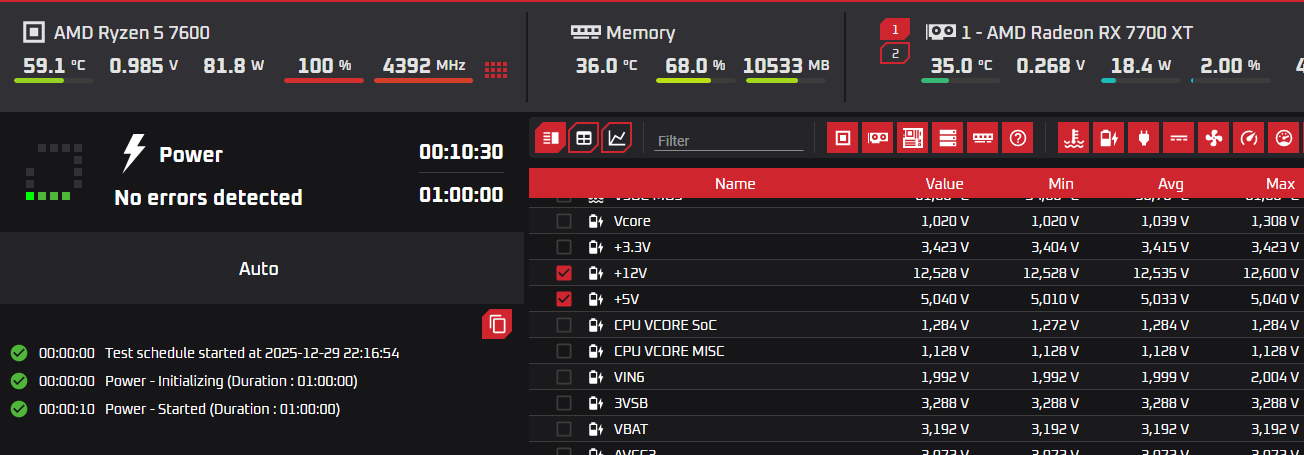
Task: Select GPU number 1 in the selector
Action: point(895,29)
